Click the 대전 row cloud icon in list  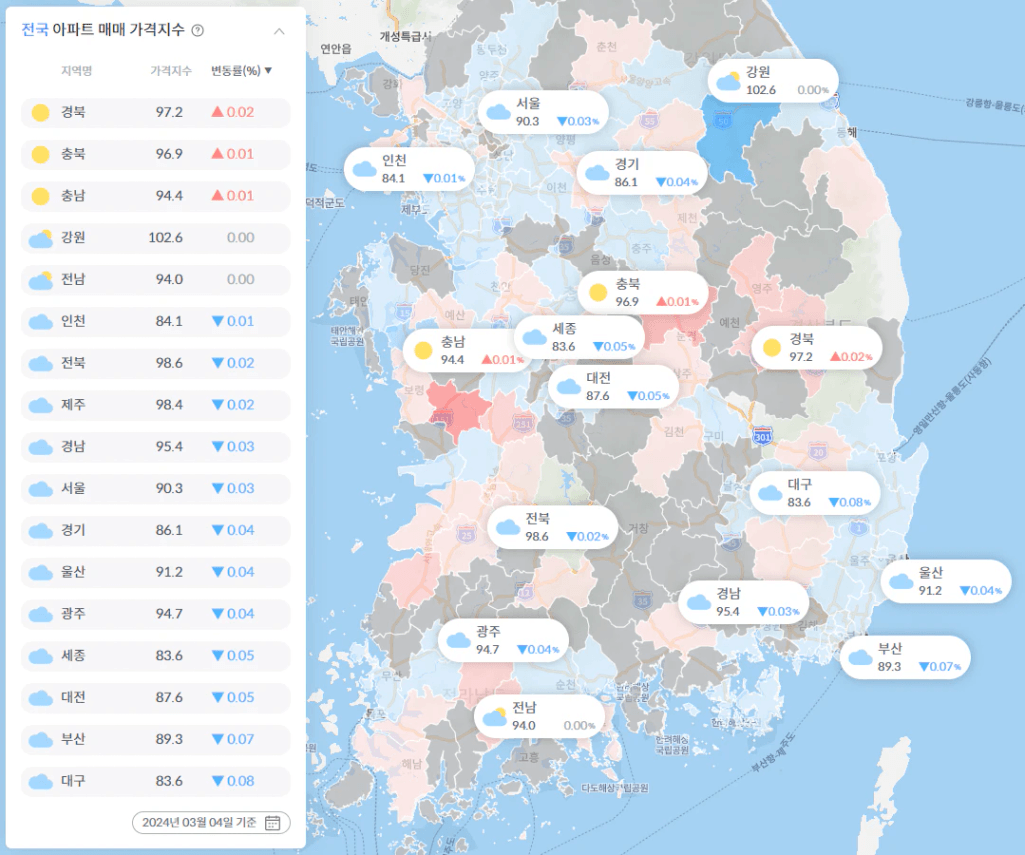pyautogui.click(x=41, y=698)
